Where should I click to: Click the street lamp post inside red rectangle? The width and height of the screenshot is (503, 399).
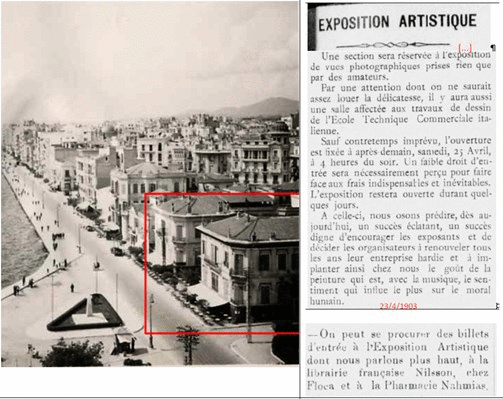151,321
